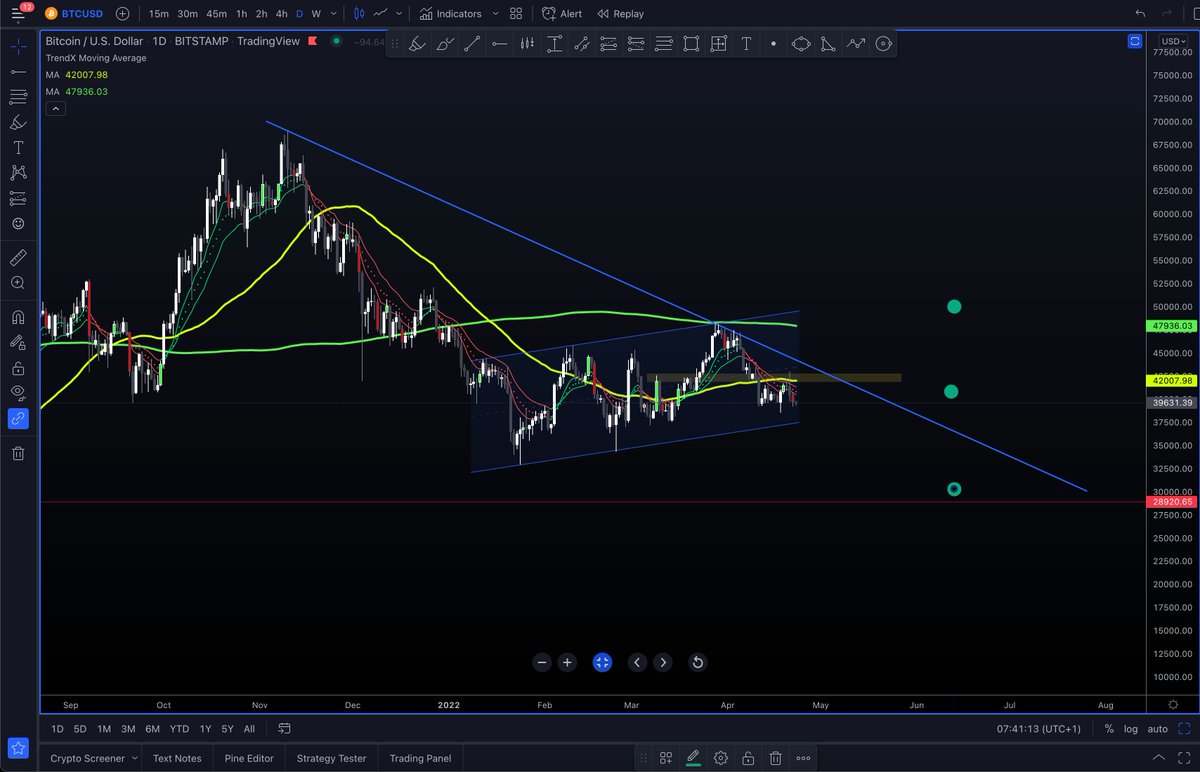The height and width of the screenshot is (772, 1200).
Task: Open the indicator templates grid icon
Action: (x=515, y=14)
